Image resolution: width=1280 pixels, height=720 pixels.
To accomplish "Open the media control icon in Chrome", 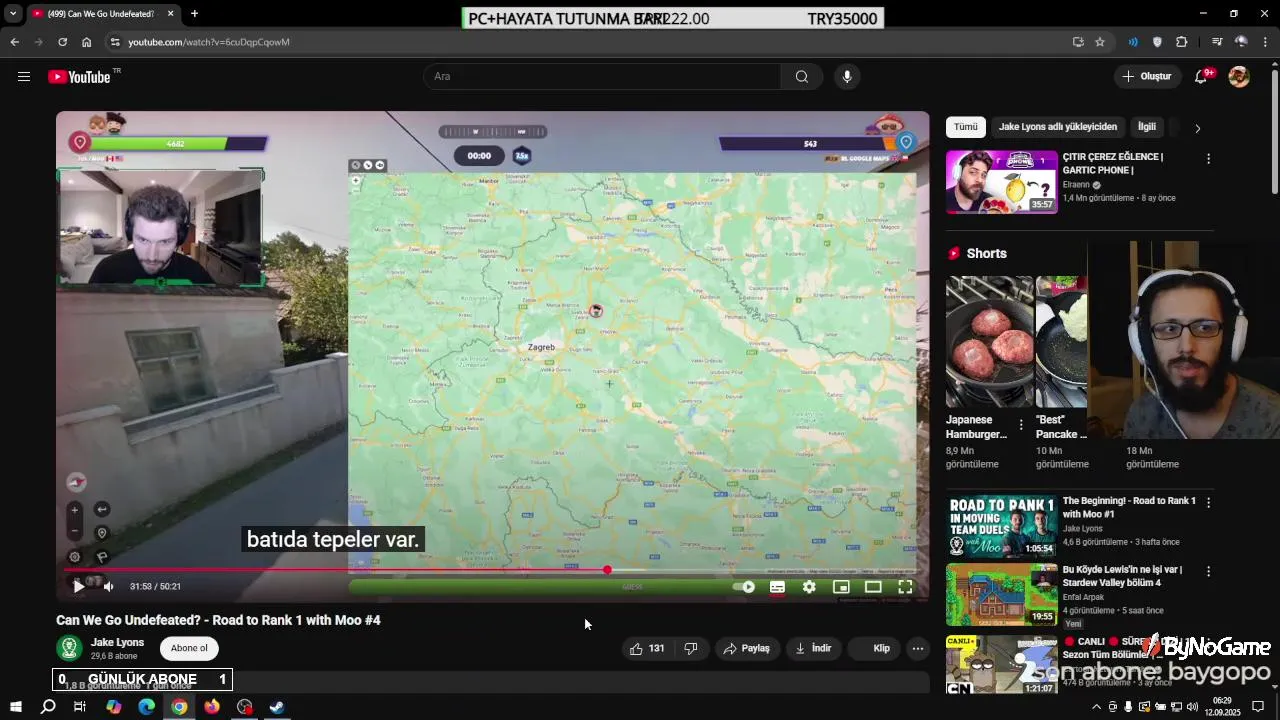I will tap(1217, 42).
